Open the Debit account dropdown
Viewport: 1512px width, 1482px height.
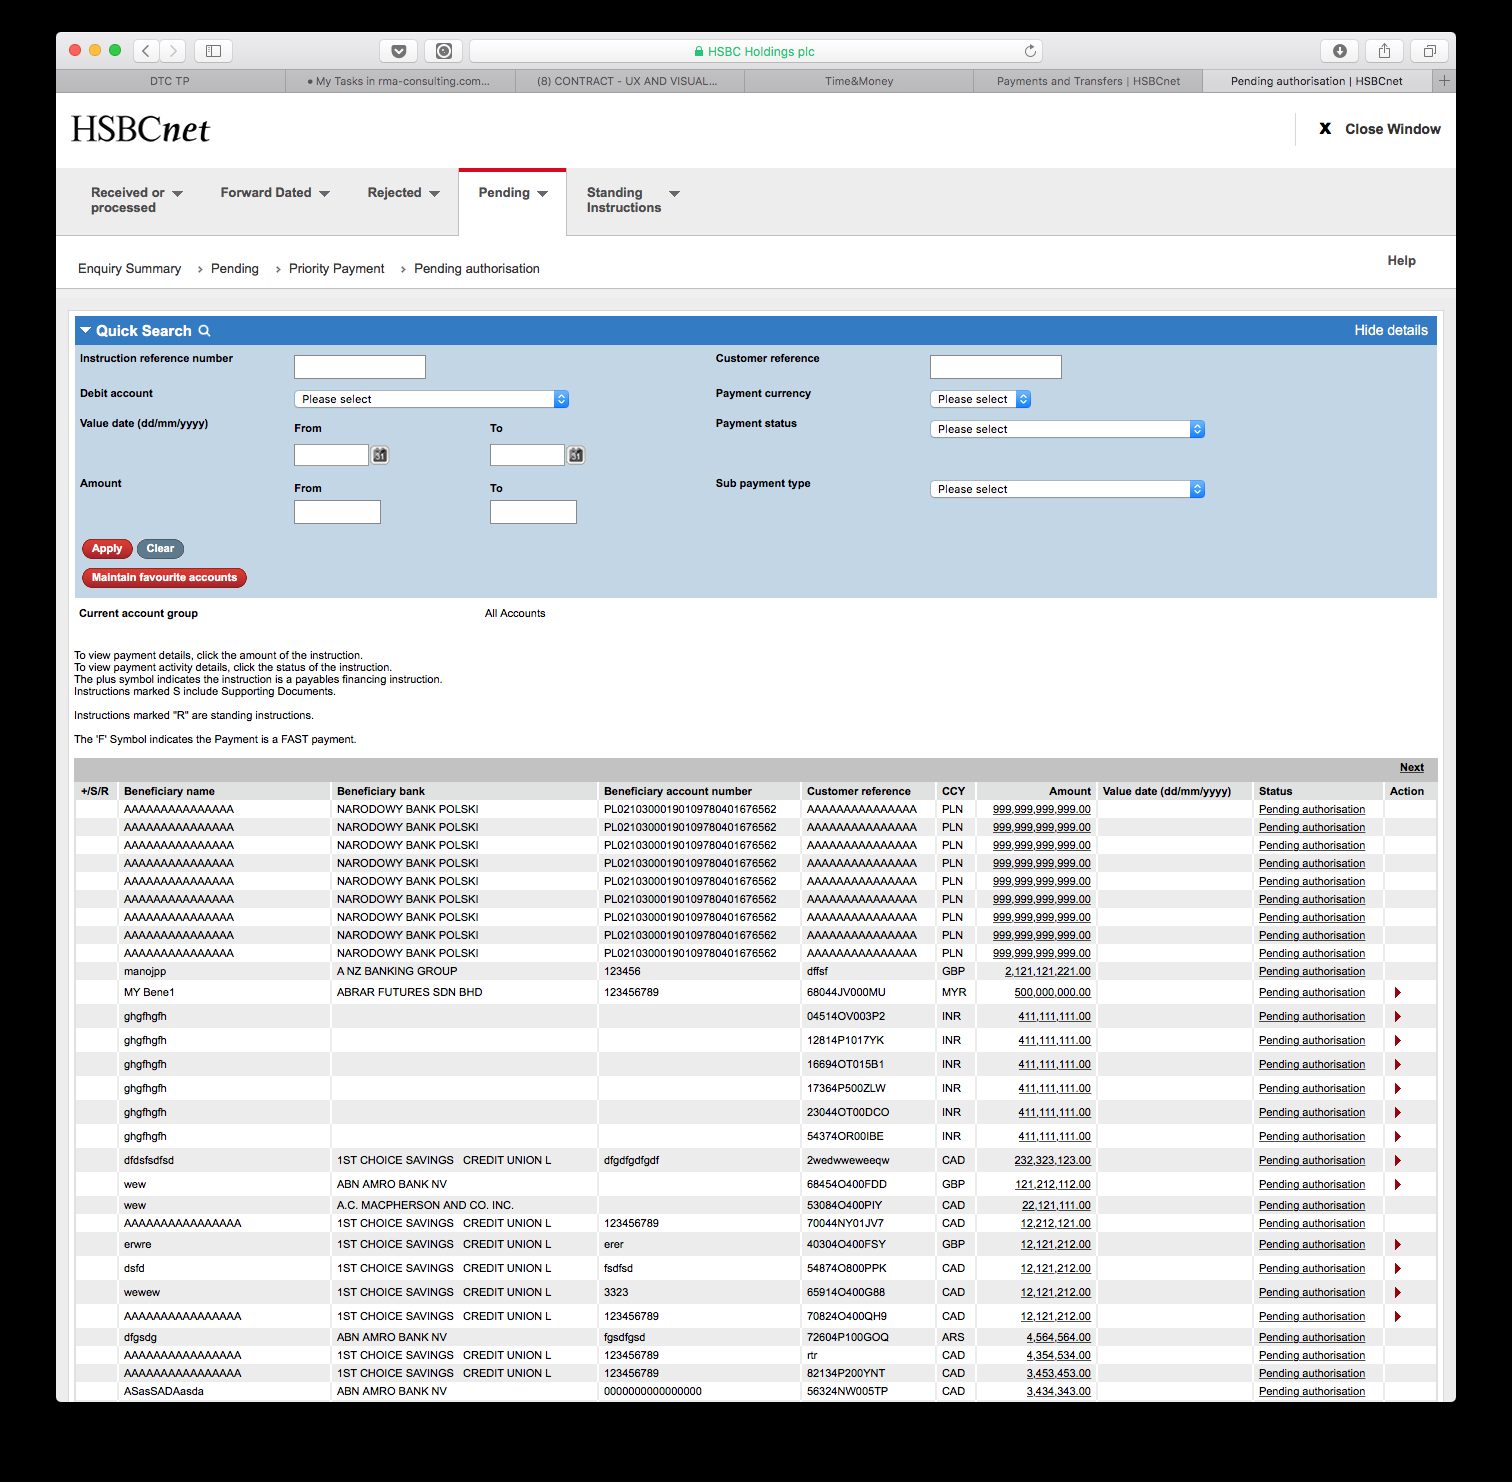point(431,399)
